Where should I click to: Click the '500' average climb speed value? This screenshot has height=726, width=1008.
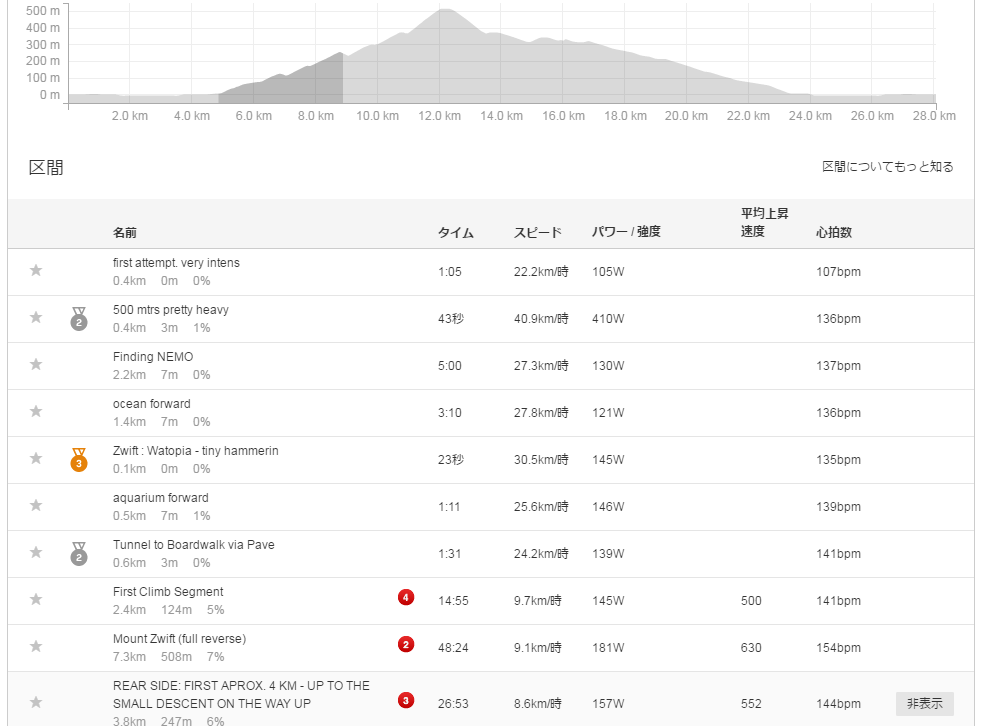pyautogui.click(x=751, y=601)
